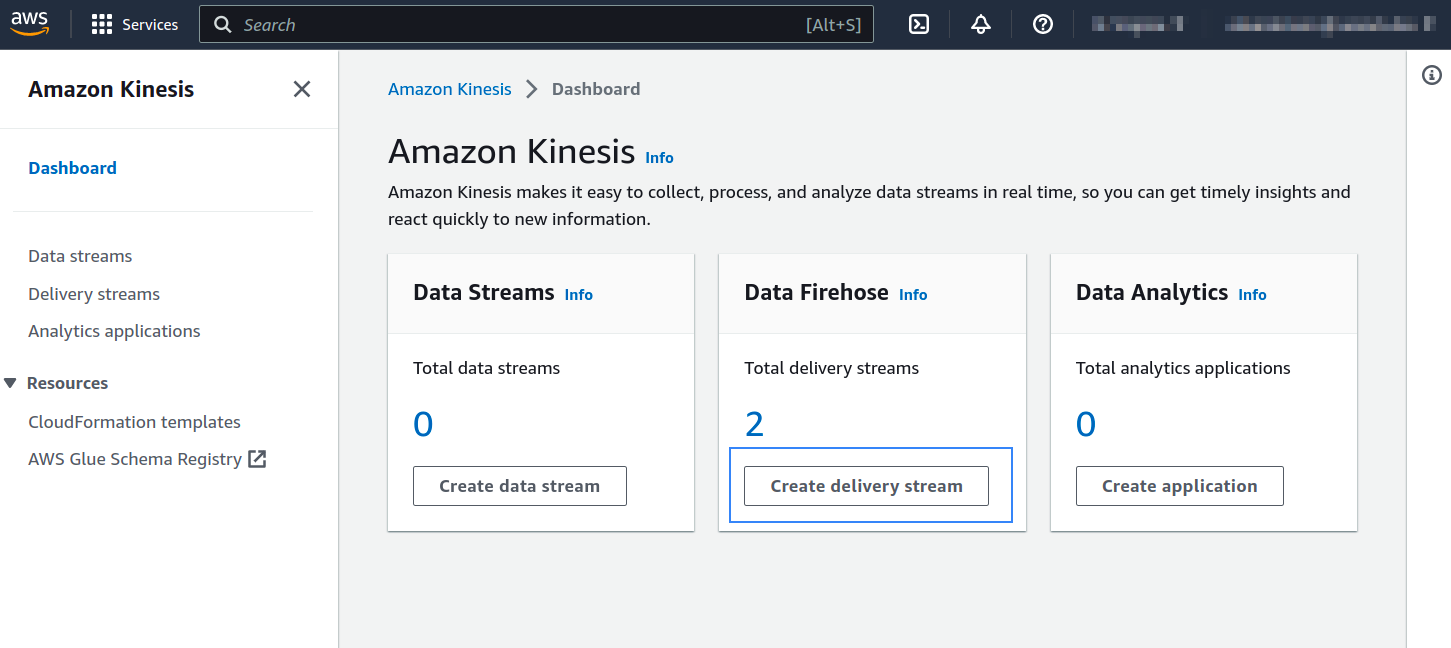Click the Dashboard breadcrumb text
The width and height of the screenshot is (1451, 648).
click(x=596, y=89)
